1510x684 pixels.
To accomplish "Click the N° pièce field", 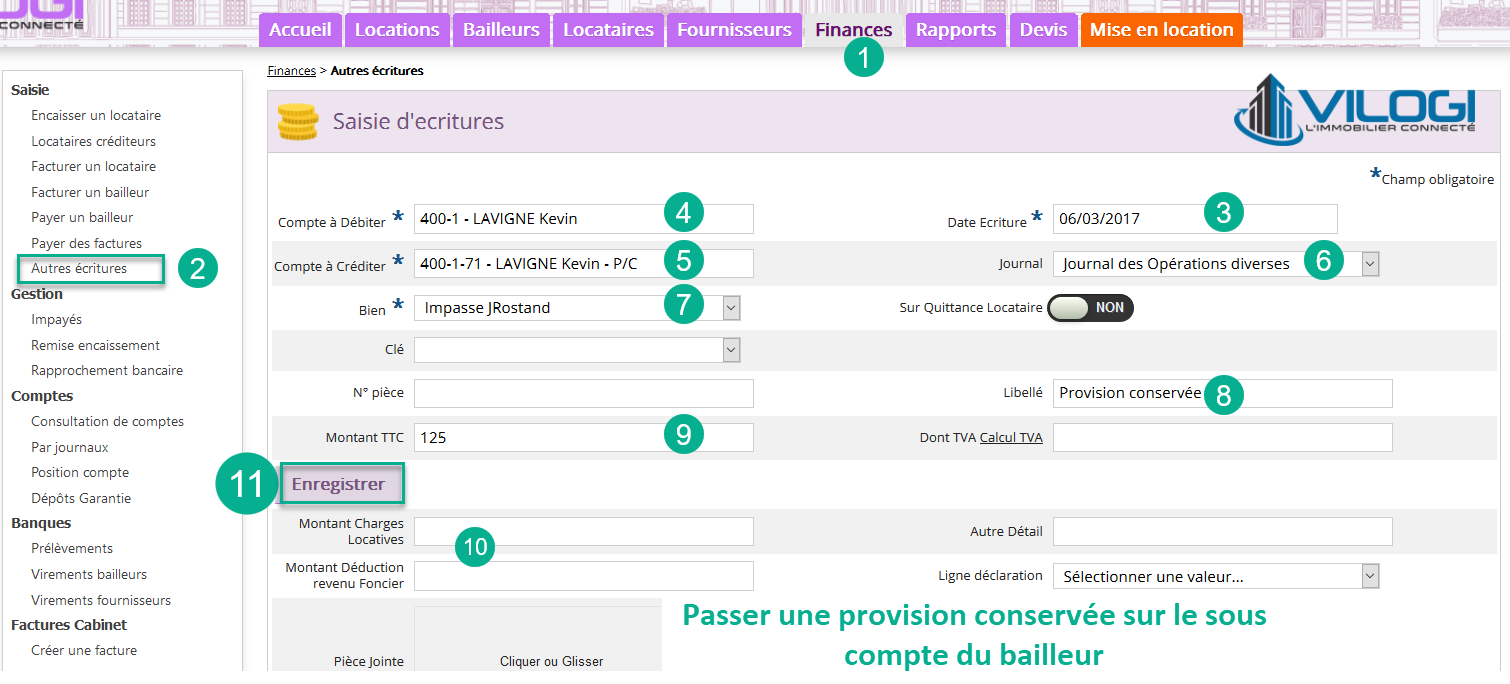I will coord(583,393).
